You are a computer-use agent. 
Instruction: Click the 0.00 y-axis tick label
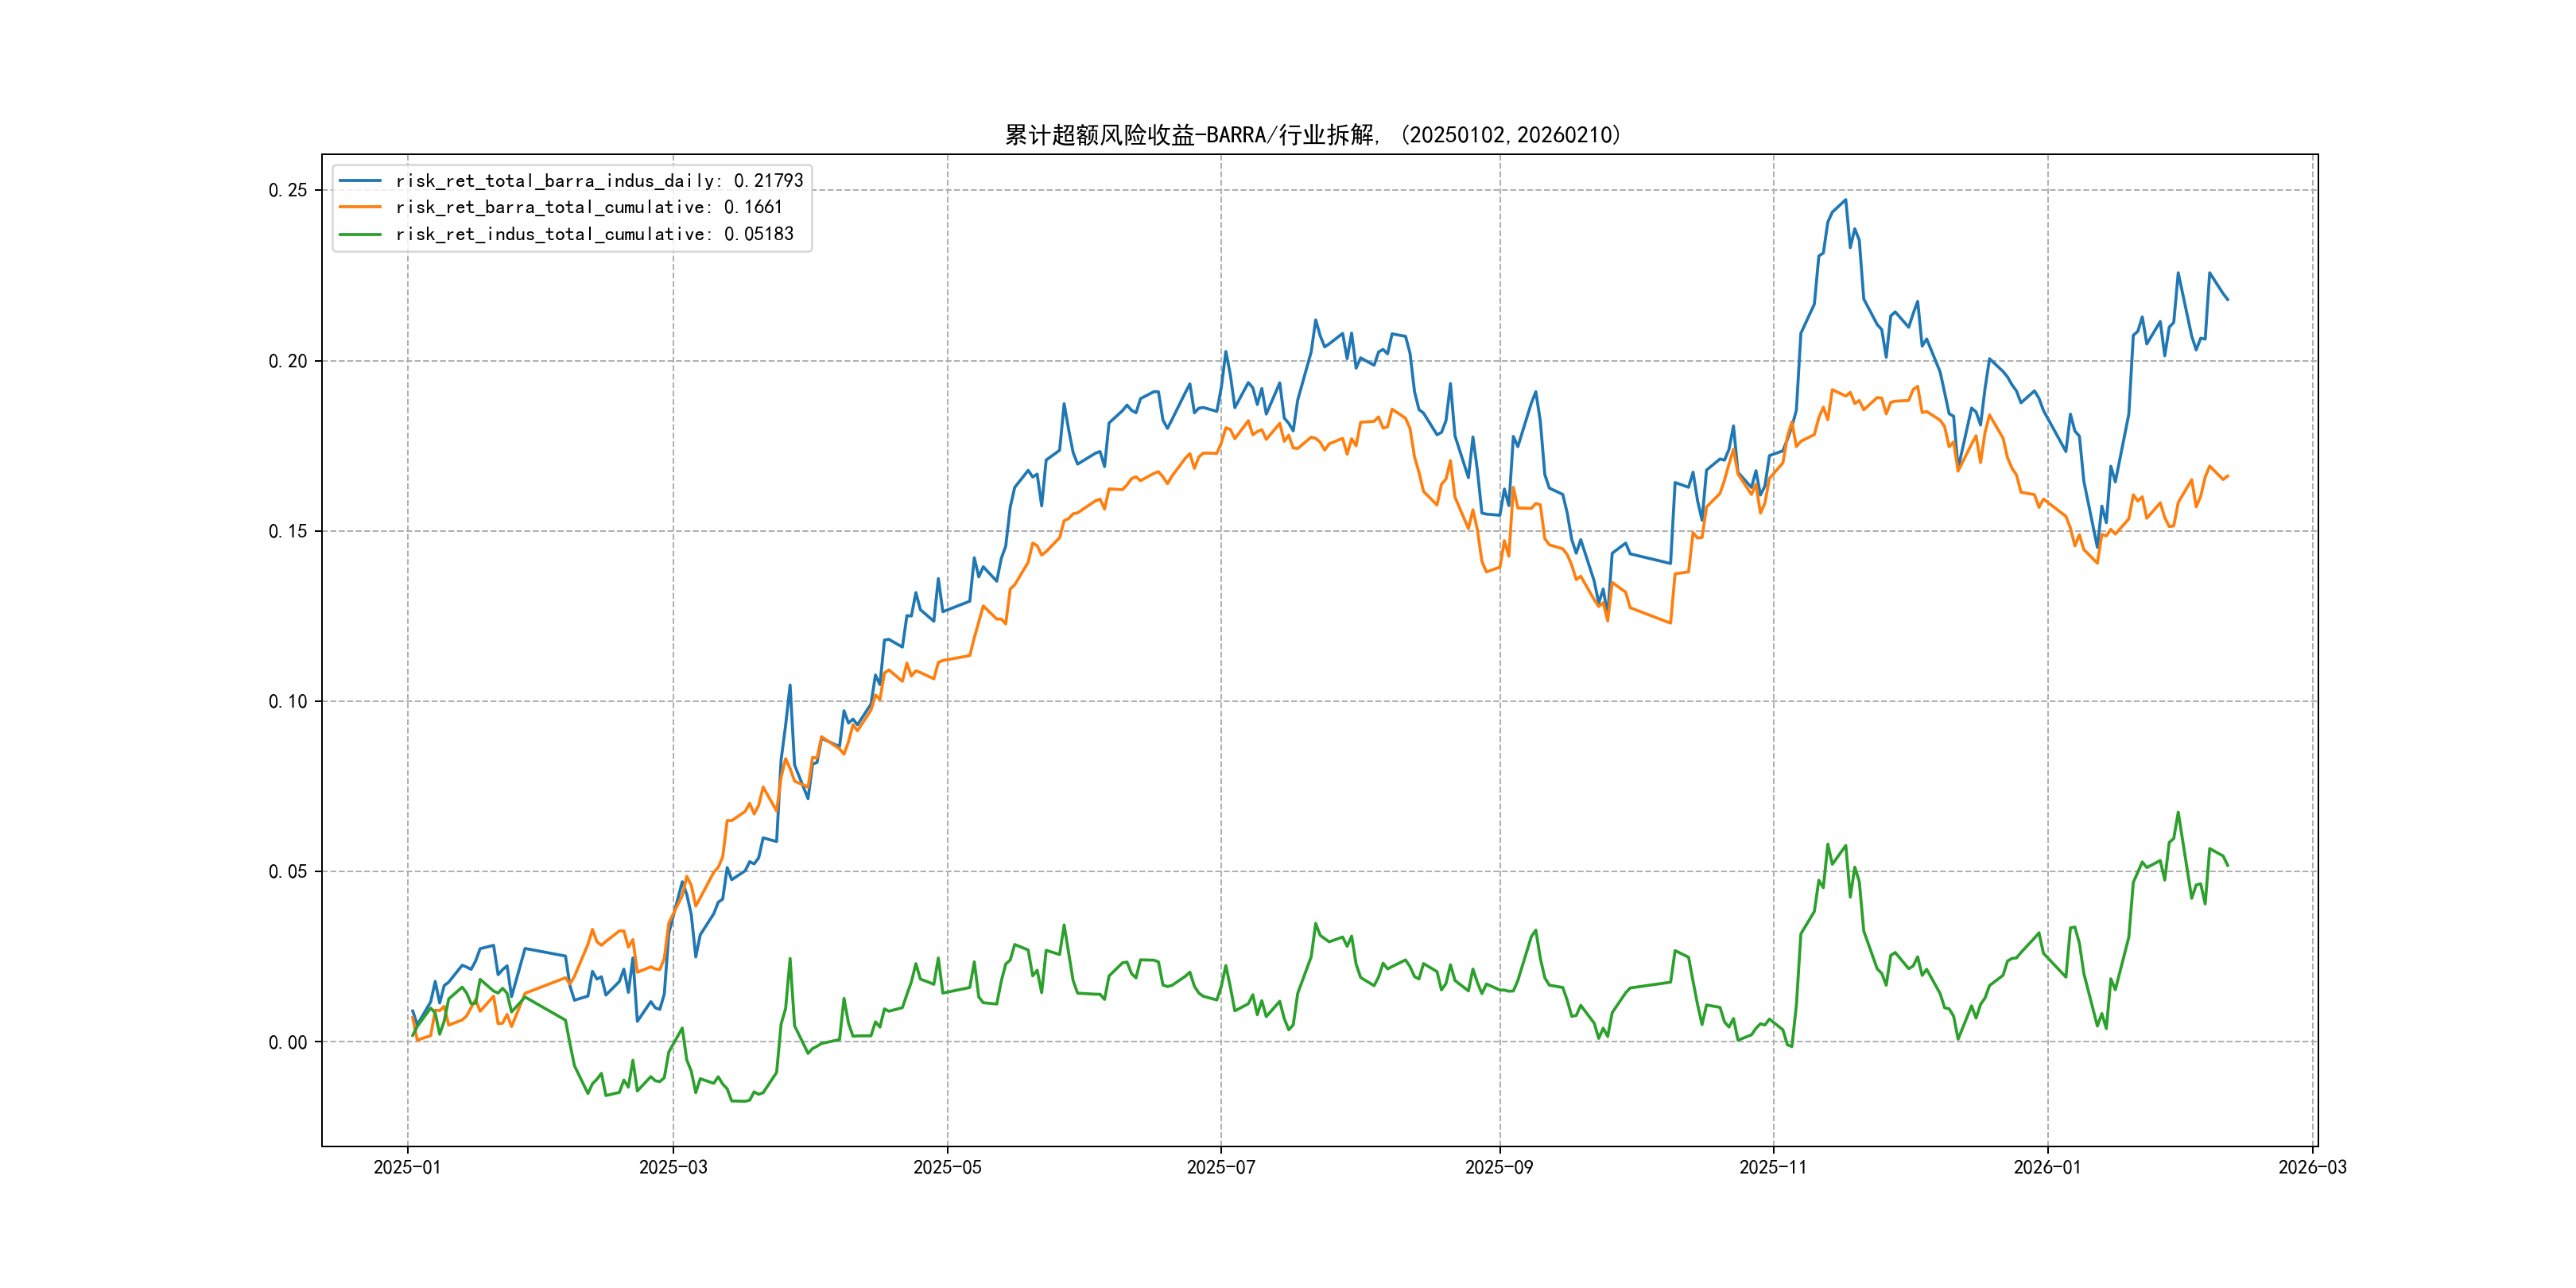click(288, 1042)
